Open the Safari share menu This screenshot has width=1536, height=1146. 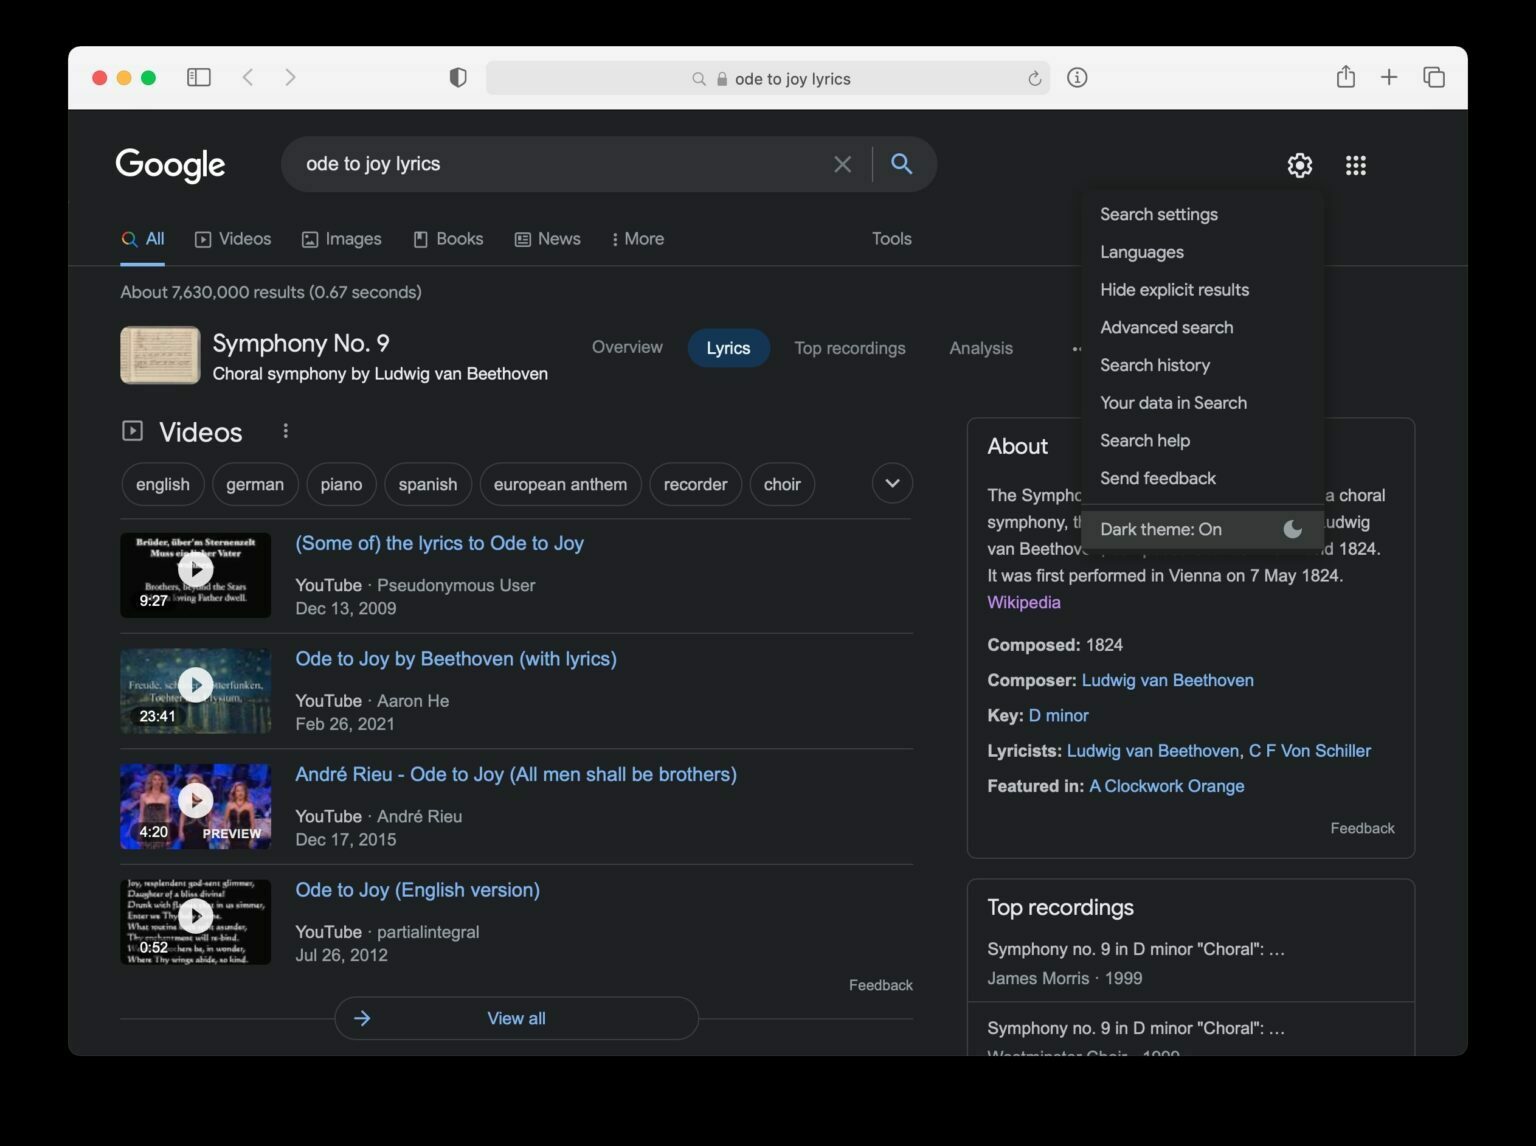[1346, 77]
